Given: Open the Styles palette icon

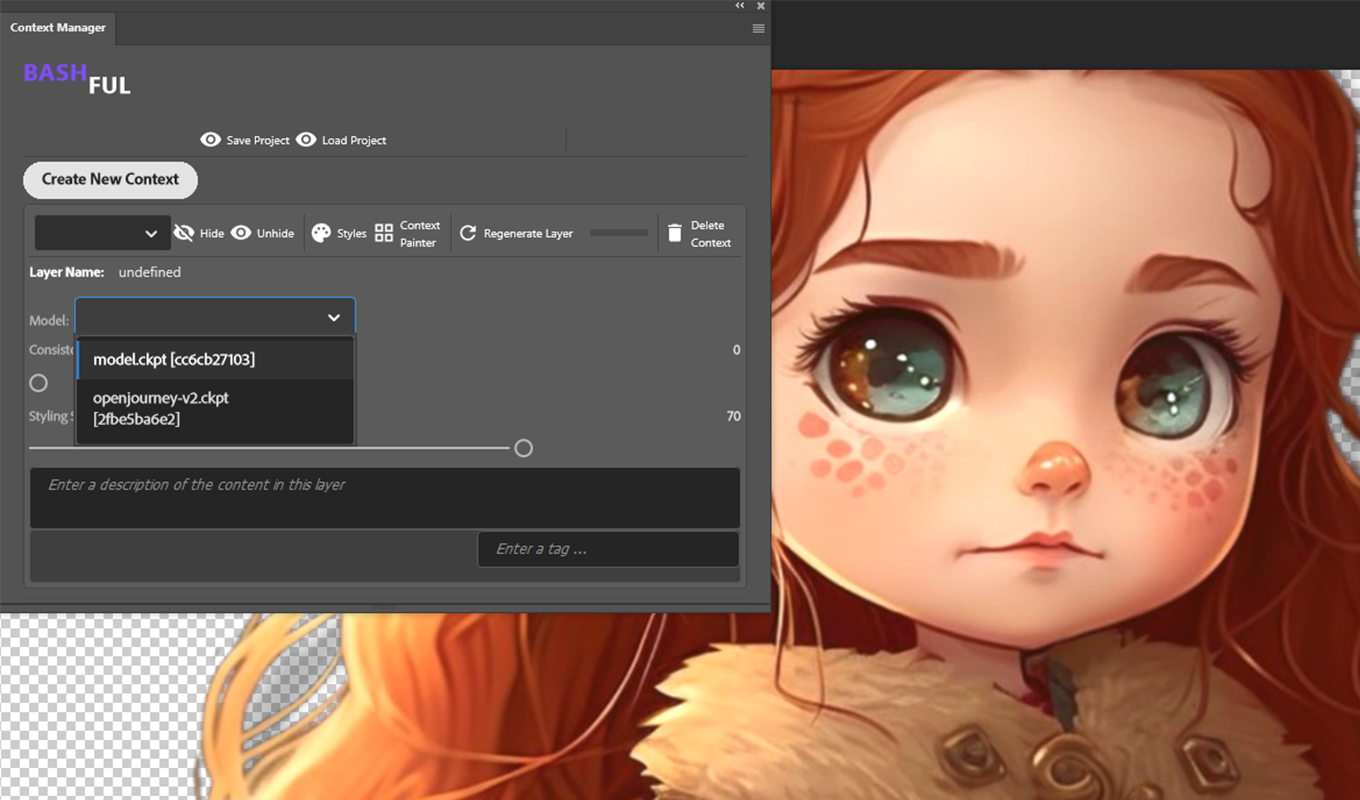Looking at the screenshot, I should click(x=321, y=233).
